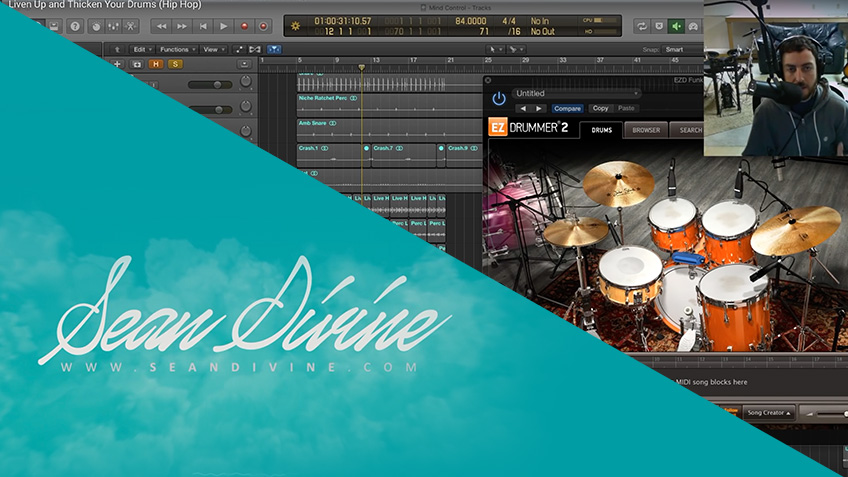The image size is (848, 477).
Task: Toggle the yellow S solo button
Action: [x=175, y=64]
